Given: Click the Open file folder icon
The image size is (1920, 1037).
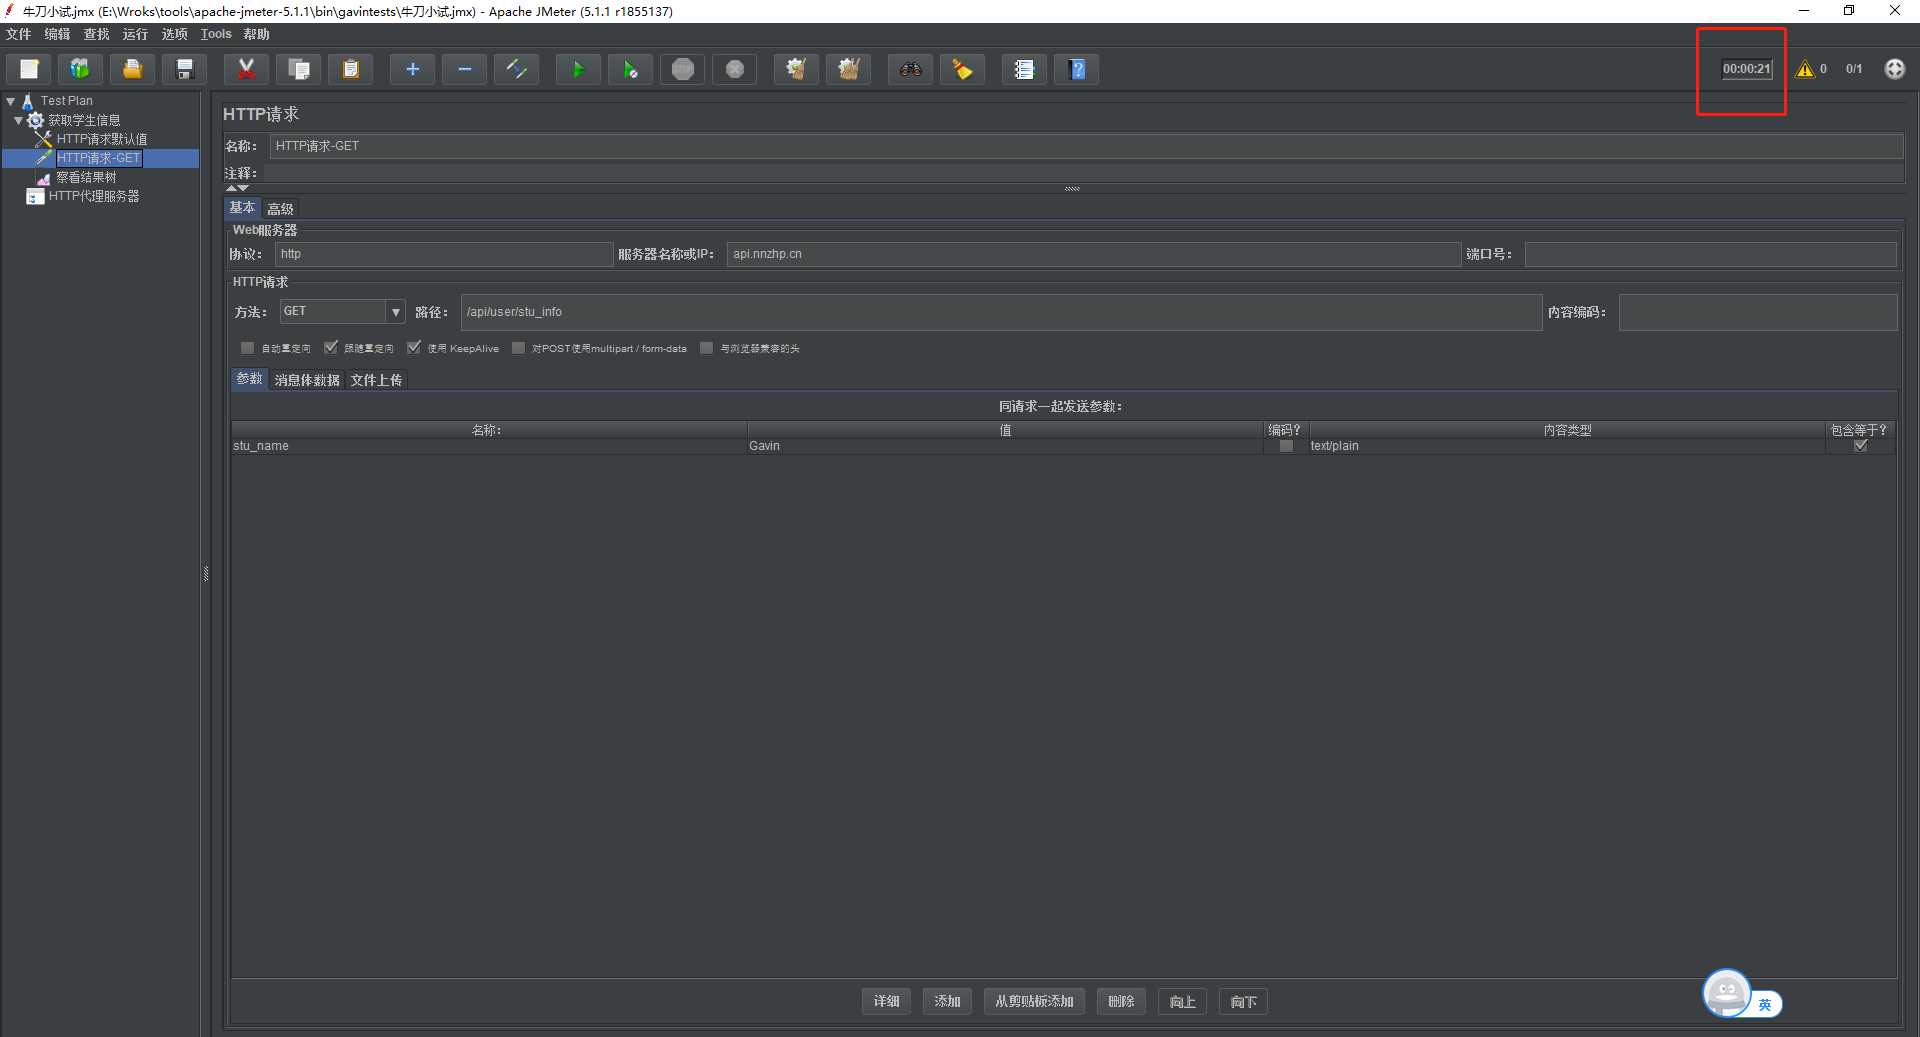Looking at the screenshot, I should pos(132,69).
